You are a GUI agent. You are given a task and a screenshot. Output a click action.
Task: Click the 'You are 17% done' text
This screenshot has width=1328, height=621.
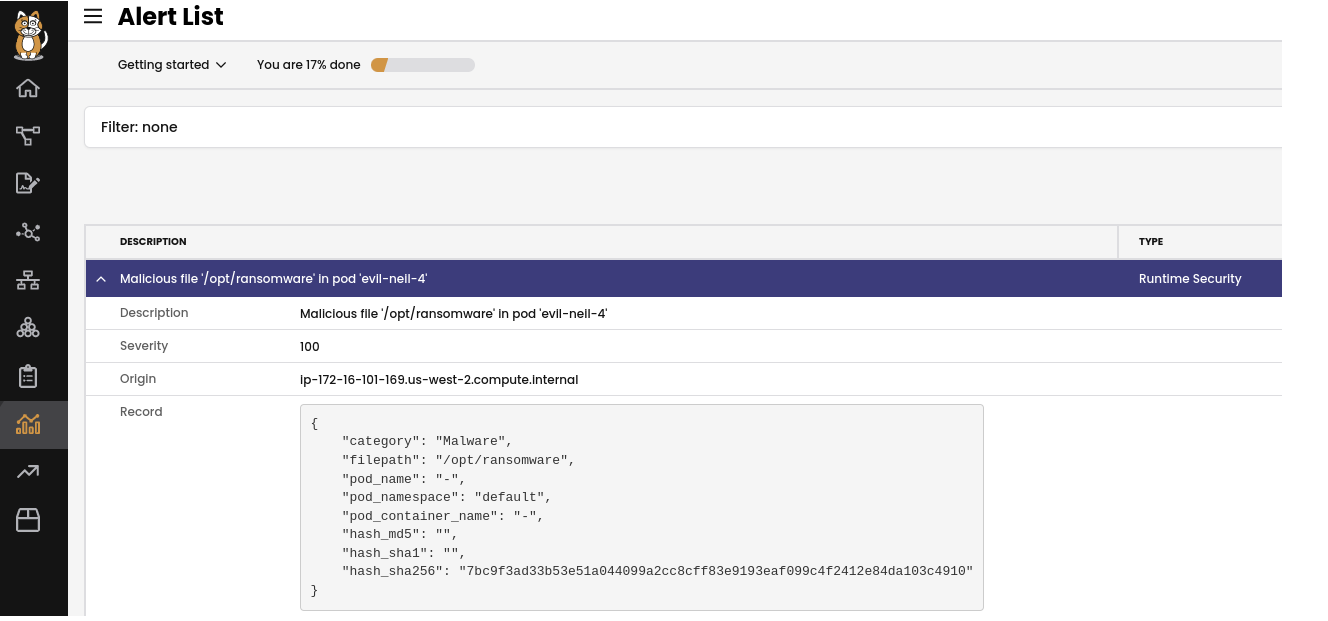[x=309, y=65]
